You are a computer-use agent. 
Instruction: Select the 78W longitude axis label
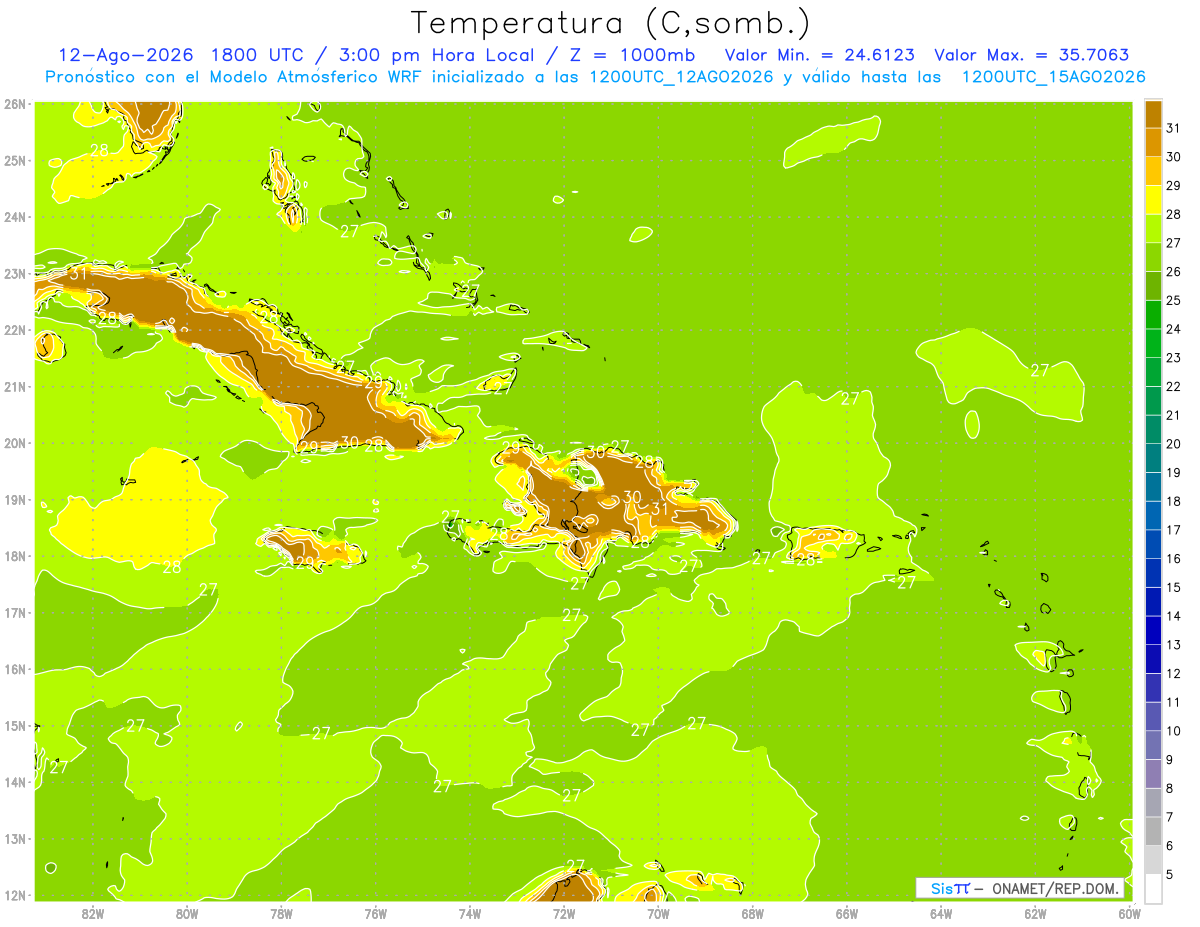(281, 913)
